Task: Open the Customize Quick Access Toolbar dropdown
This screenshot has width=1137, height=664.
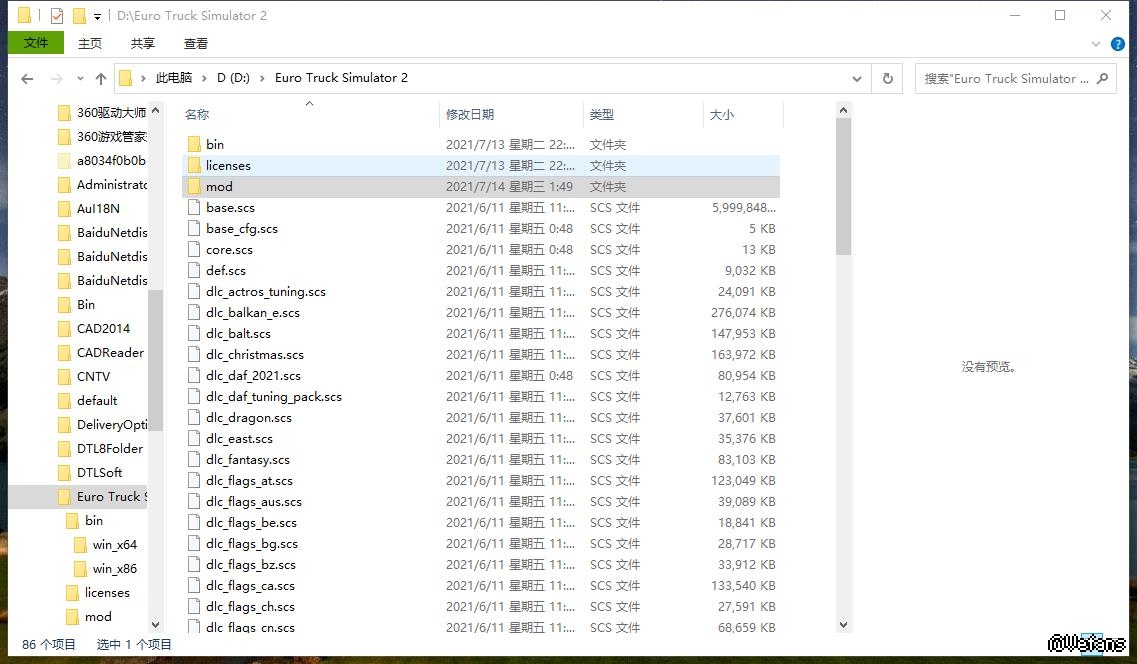Action: pyautogui.click(x=97, y=17)
